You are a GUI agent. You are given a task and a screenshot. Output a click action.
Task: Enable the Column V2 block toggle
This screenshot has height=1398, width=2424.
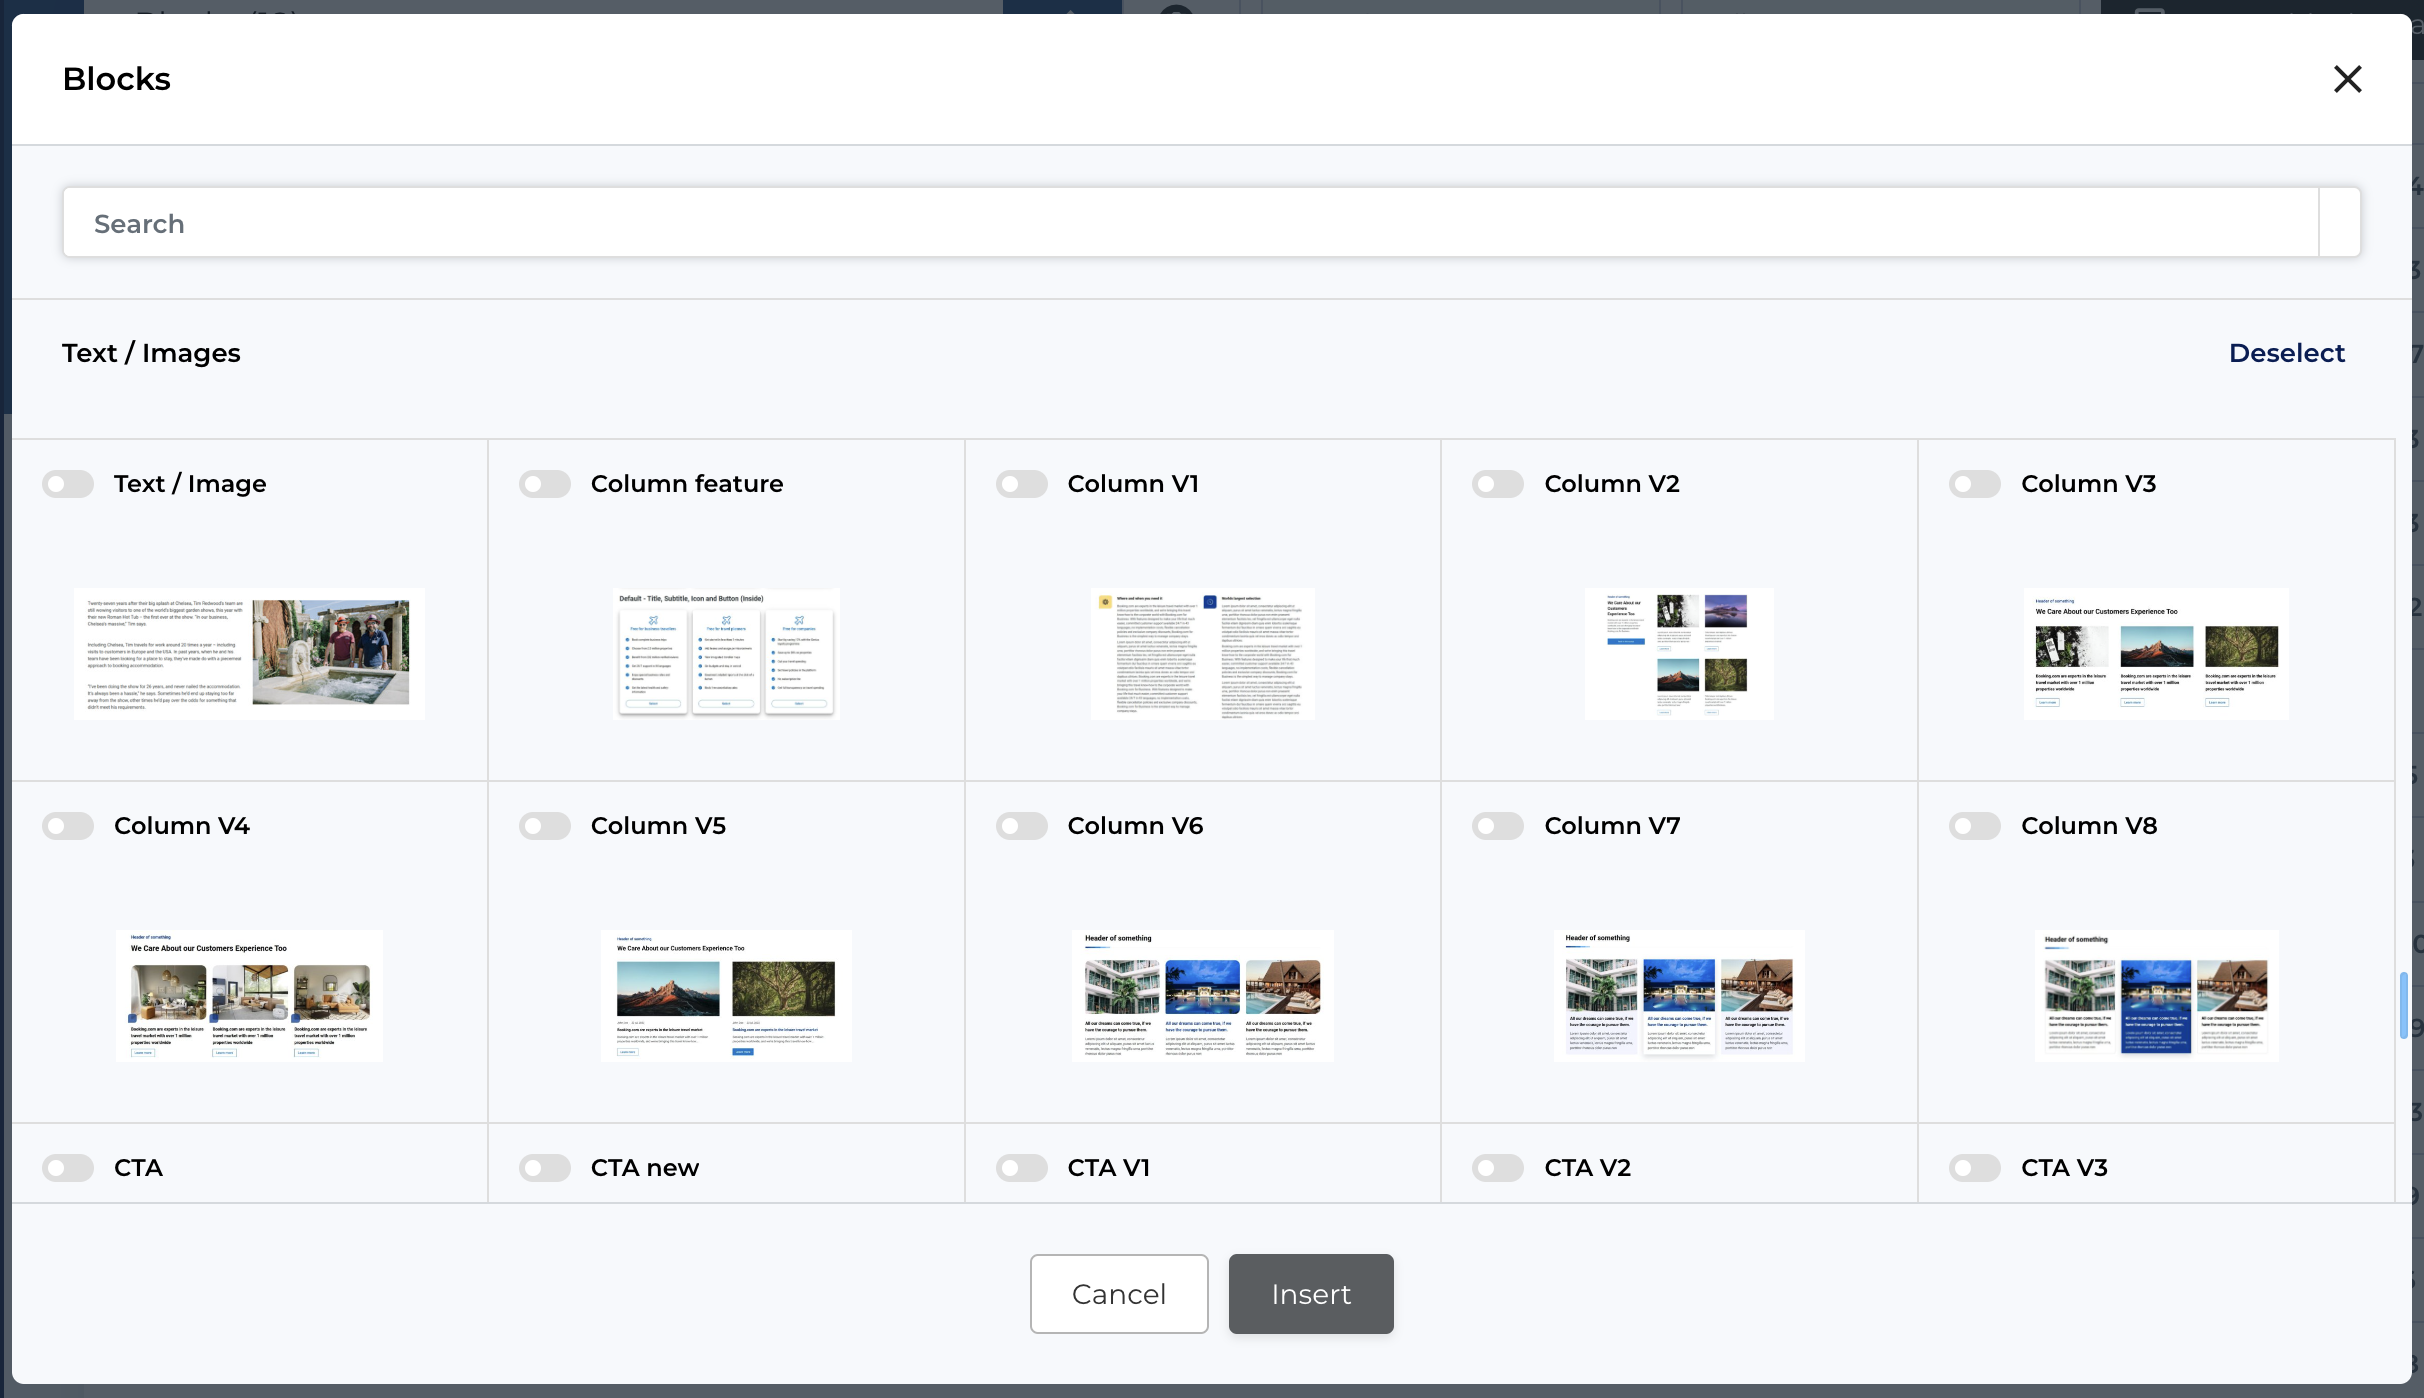click(1498, 484)
